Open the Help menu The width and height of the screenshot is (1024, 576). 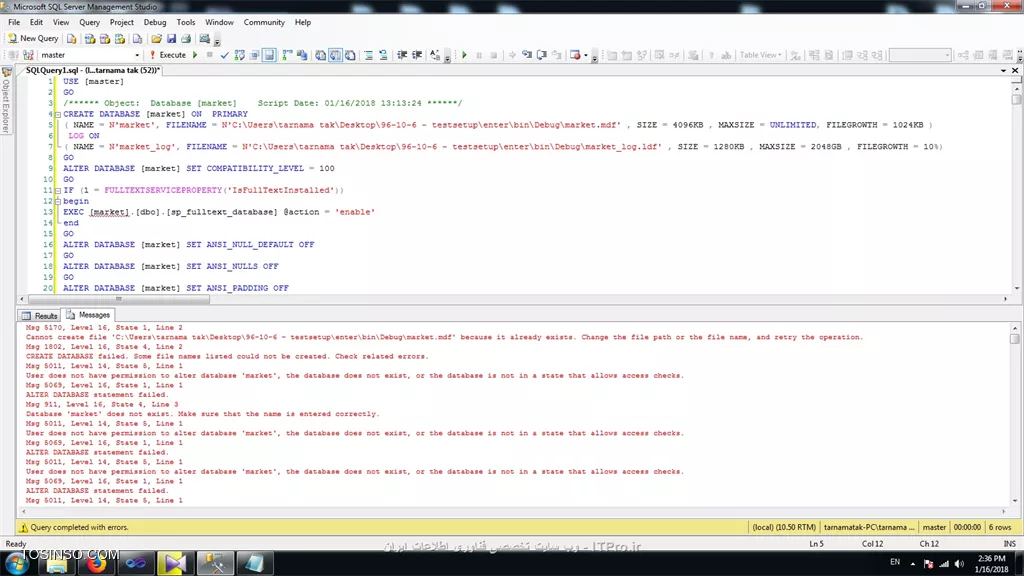tap(302, 22)
